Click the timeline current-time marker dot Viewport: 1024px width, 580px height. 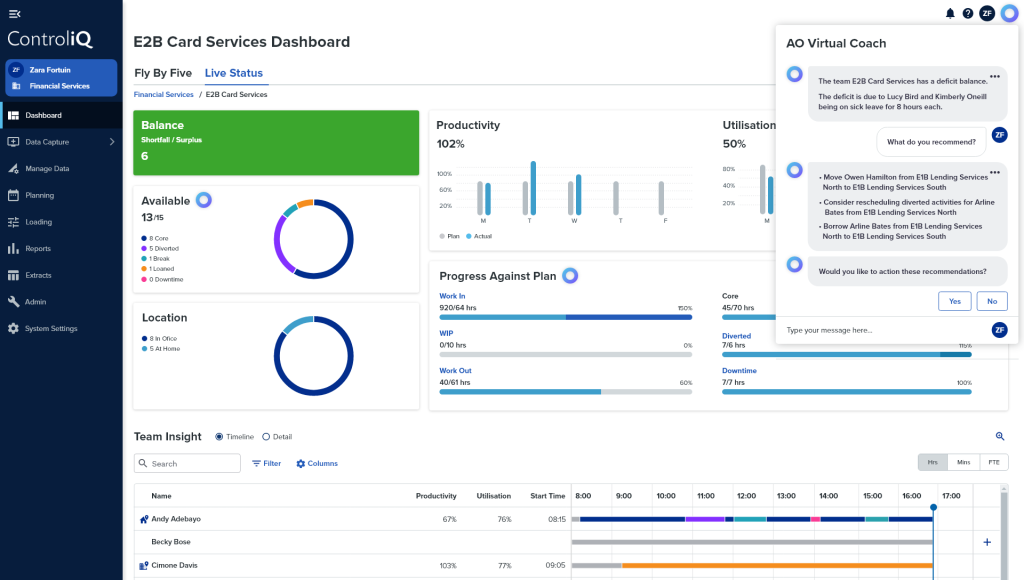[x=933, y=508]
